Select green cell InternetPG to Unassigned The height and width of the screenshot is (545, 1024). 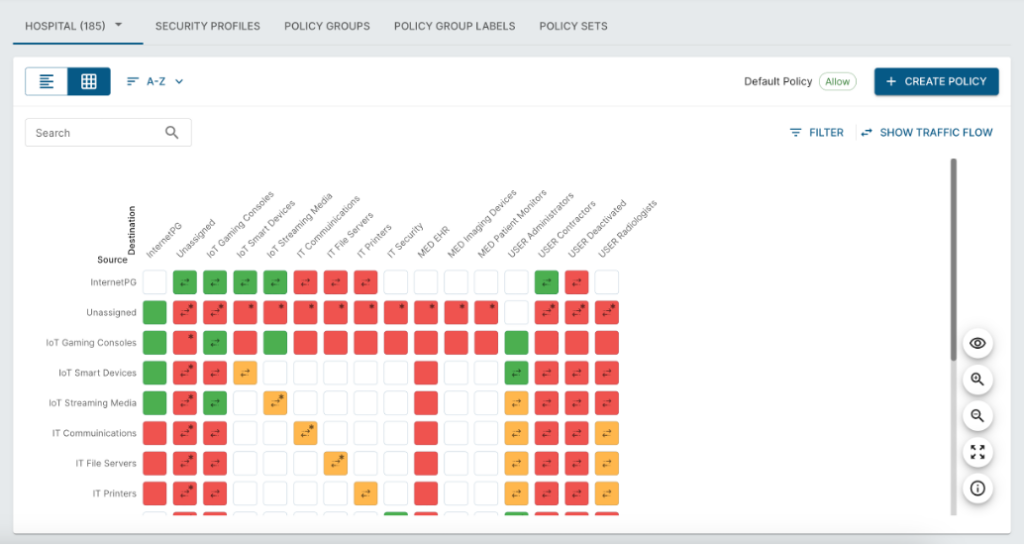[185, 282]
